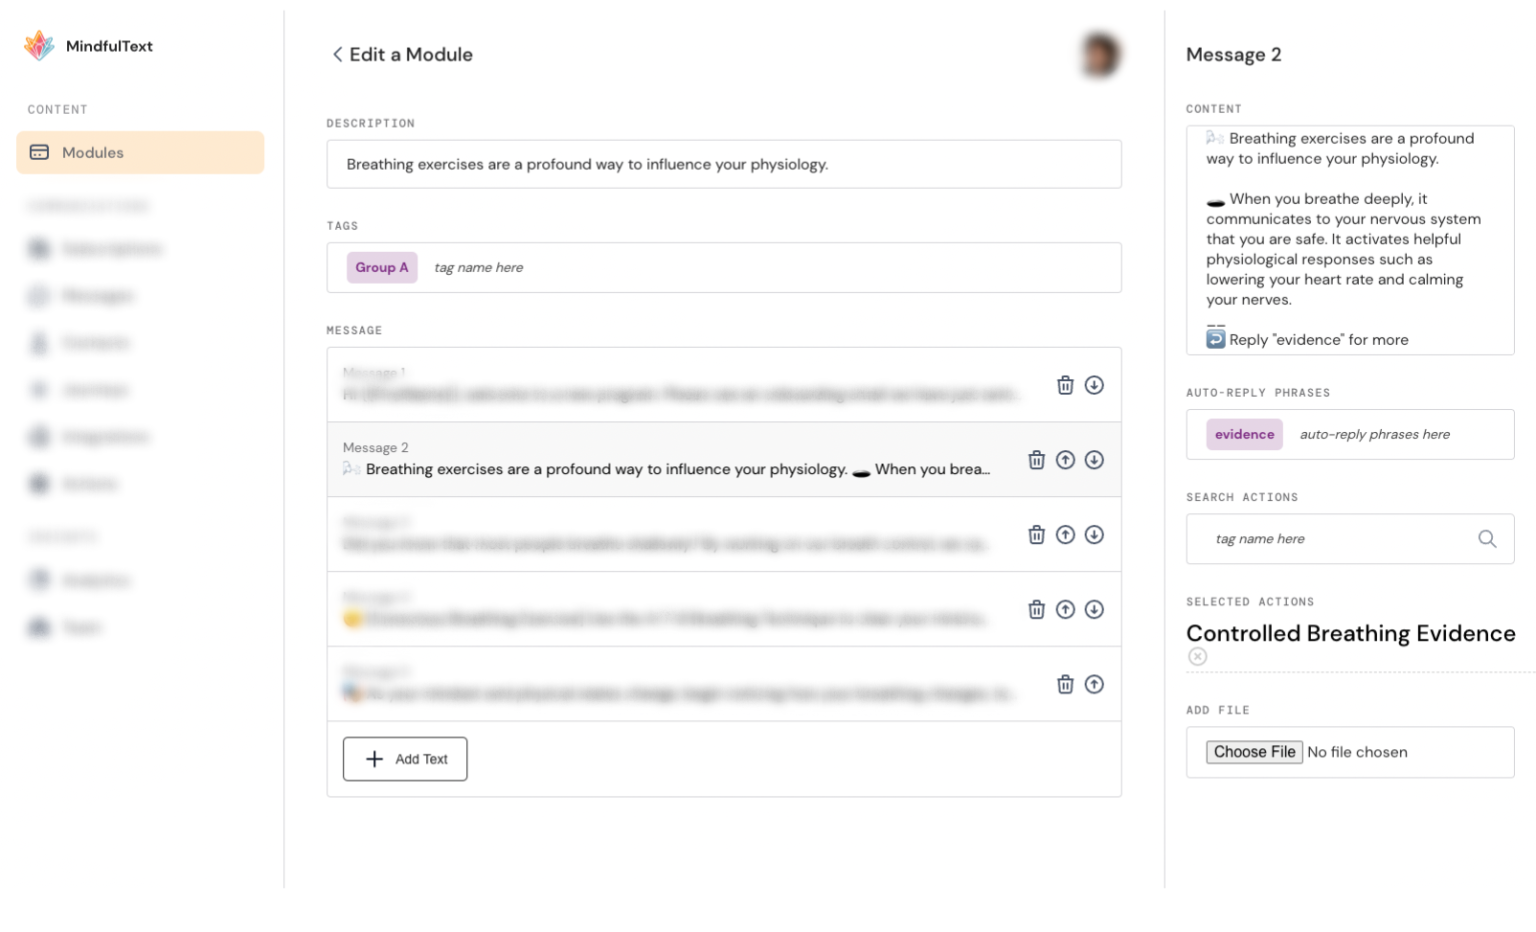Image resolution: width=1536 pixels, height=932 pixels.
Task: Open the Modules sidebar item
Action: tap(140, 152)
